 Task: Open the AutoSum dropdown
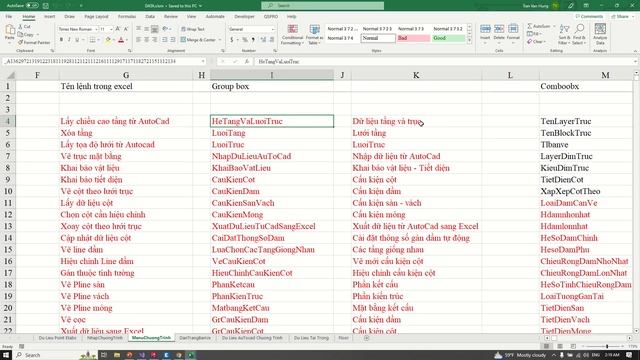(554, 27)
